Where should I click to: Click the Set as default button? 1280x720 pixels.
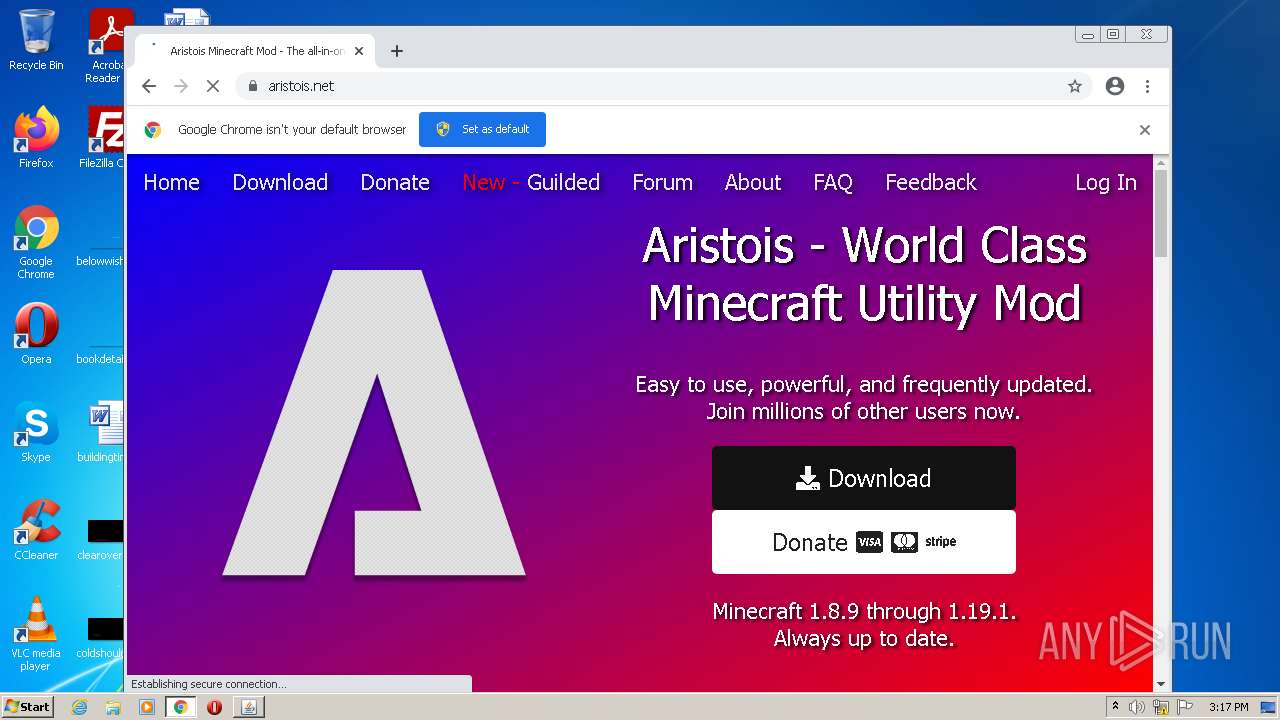482,129
